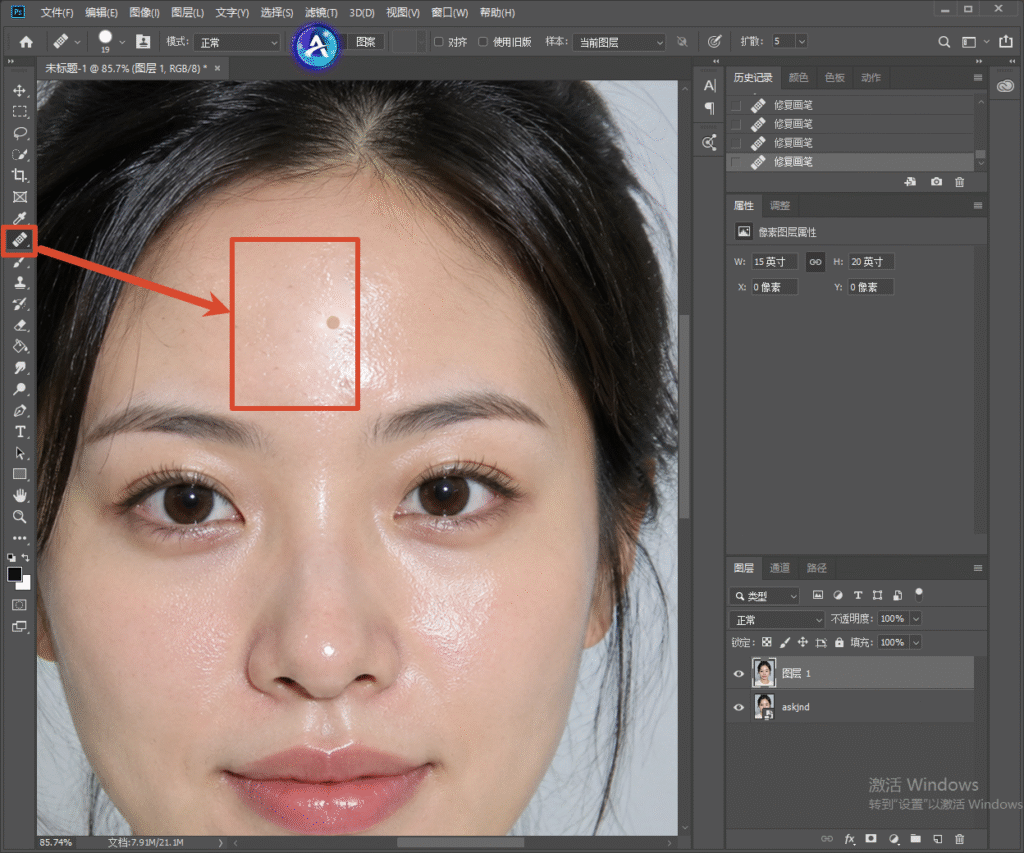Viewport: 1024px width, 853px height.
Task: Create a new snapshot in History panel
Action: pos(936,182)
